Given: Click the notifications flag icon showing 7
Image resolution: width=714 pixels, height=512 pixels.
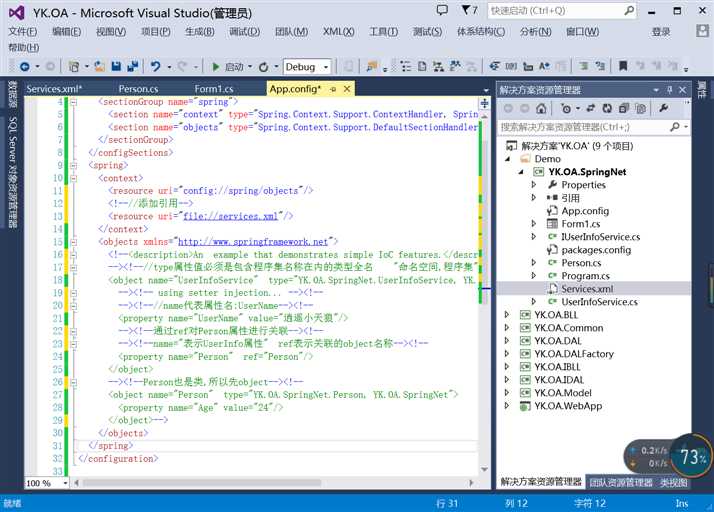Looking at the screenshot, I should point(469,10).
